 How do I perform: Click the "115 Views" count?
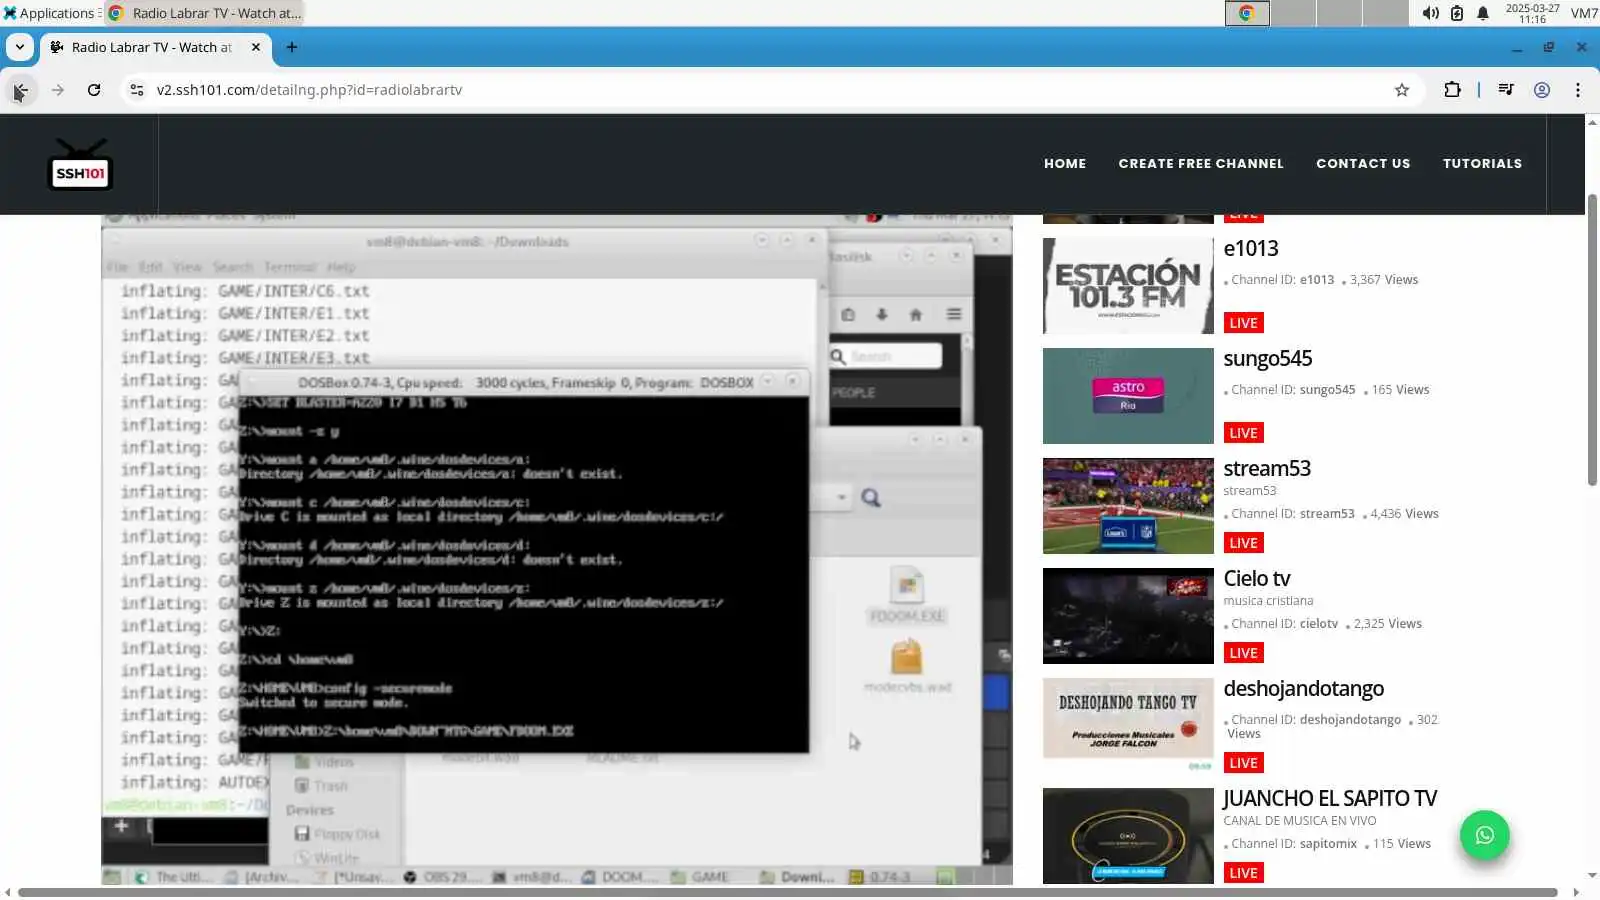point(1402,844)
